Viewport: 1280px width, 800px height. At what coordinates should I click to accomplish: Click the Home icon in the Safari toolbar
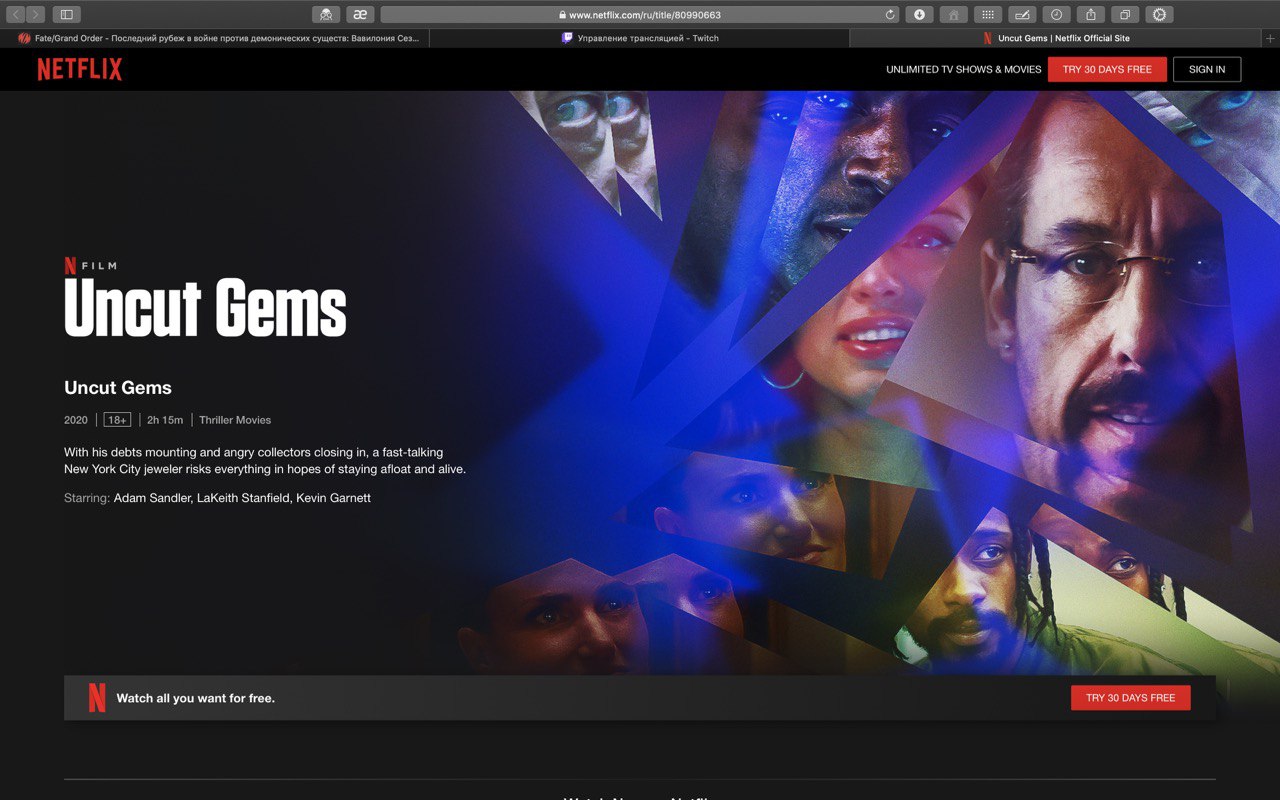pos(953,14)
